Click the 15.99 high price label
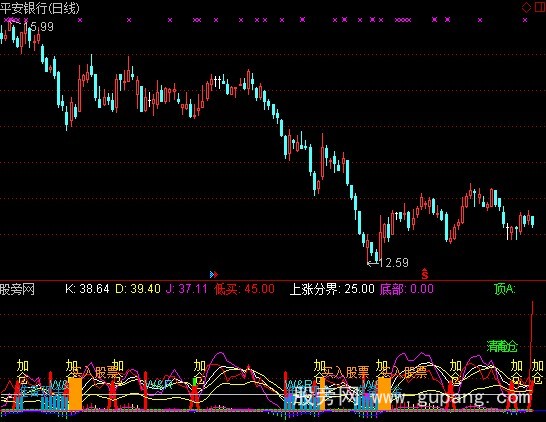The height and width of the screenshot is (422, 546). click(38, 27)
